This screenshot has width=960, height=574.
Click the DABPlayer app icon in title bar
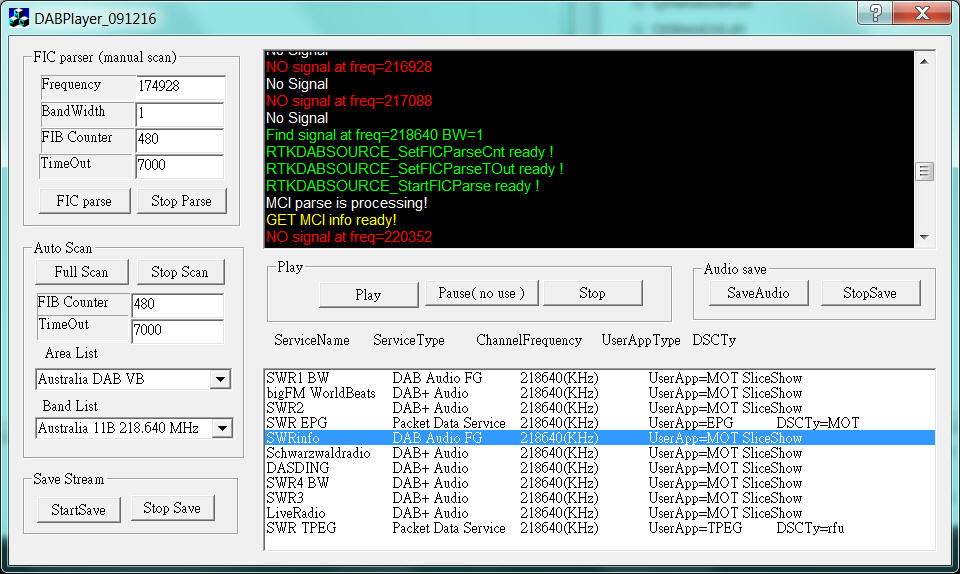[18, 17]
